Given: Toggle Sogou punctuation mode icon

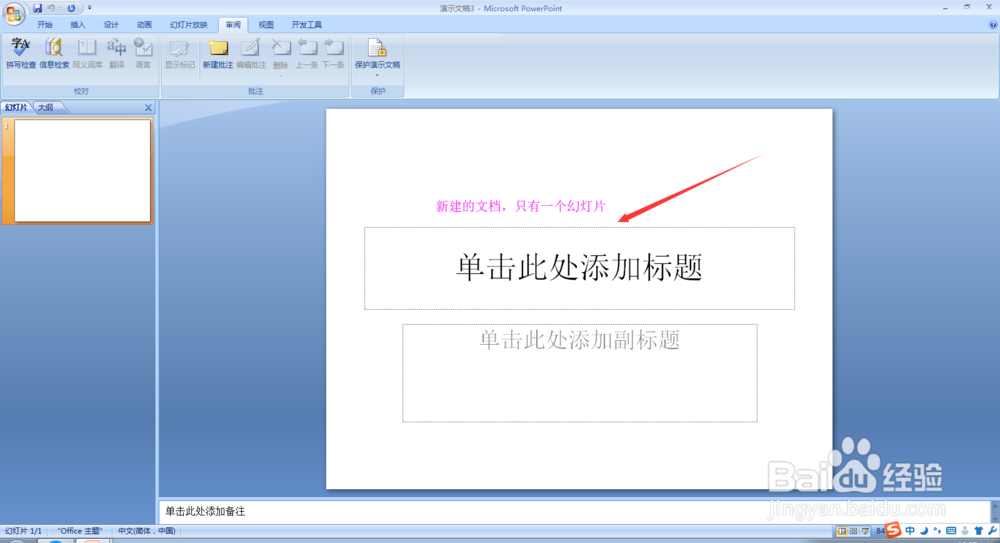Looking at the screenshot, I should (937, 530).
